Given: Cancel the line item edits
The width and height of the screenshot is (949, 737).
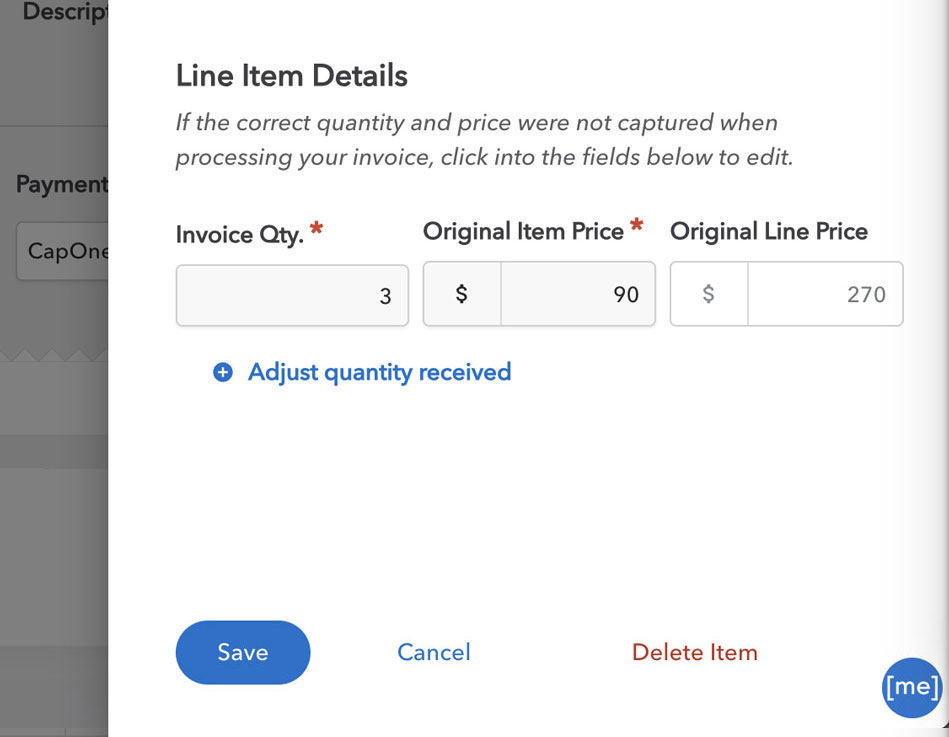Looking at the screenshot, I should 433,652.
